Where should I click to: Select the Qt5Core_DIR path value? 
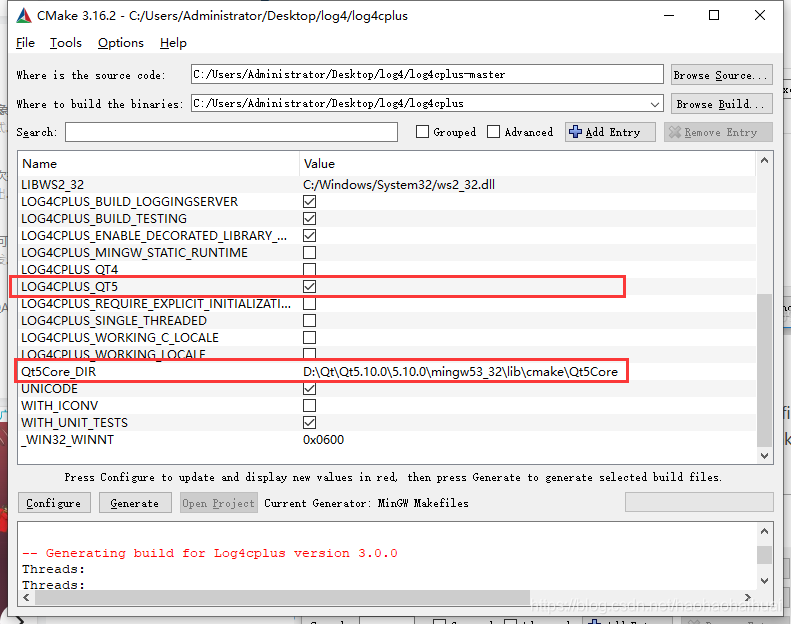(x=460, y=372)
